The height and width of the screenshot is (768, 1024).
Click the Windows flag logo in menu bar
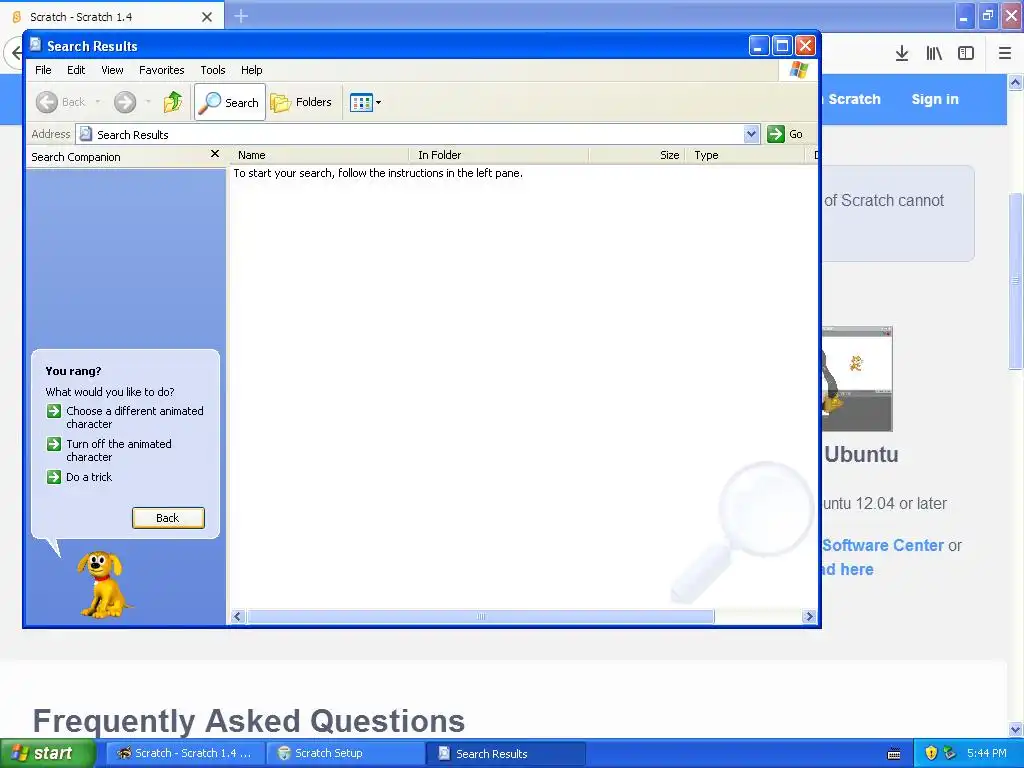tap(799, 70)
